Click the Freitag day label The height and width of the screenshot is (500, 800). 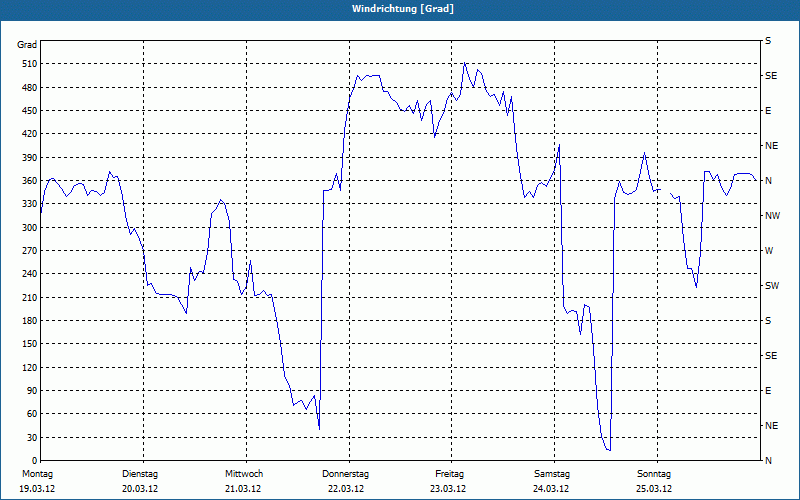pyautogui.click(x=449, y=474)
